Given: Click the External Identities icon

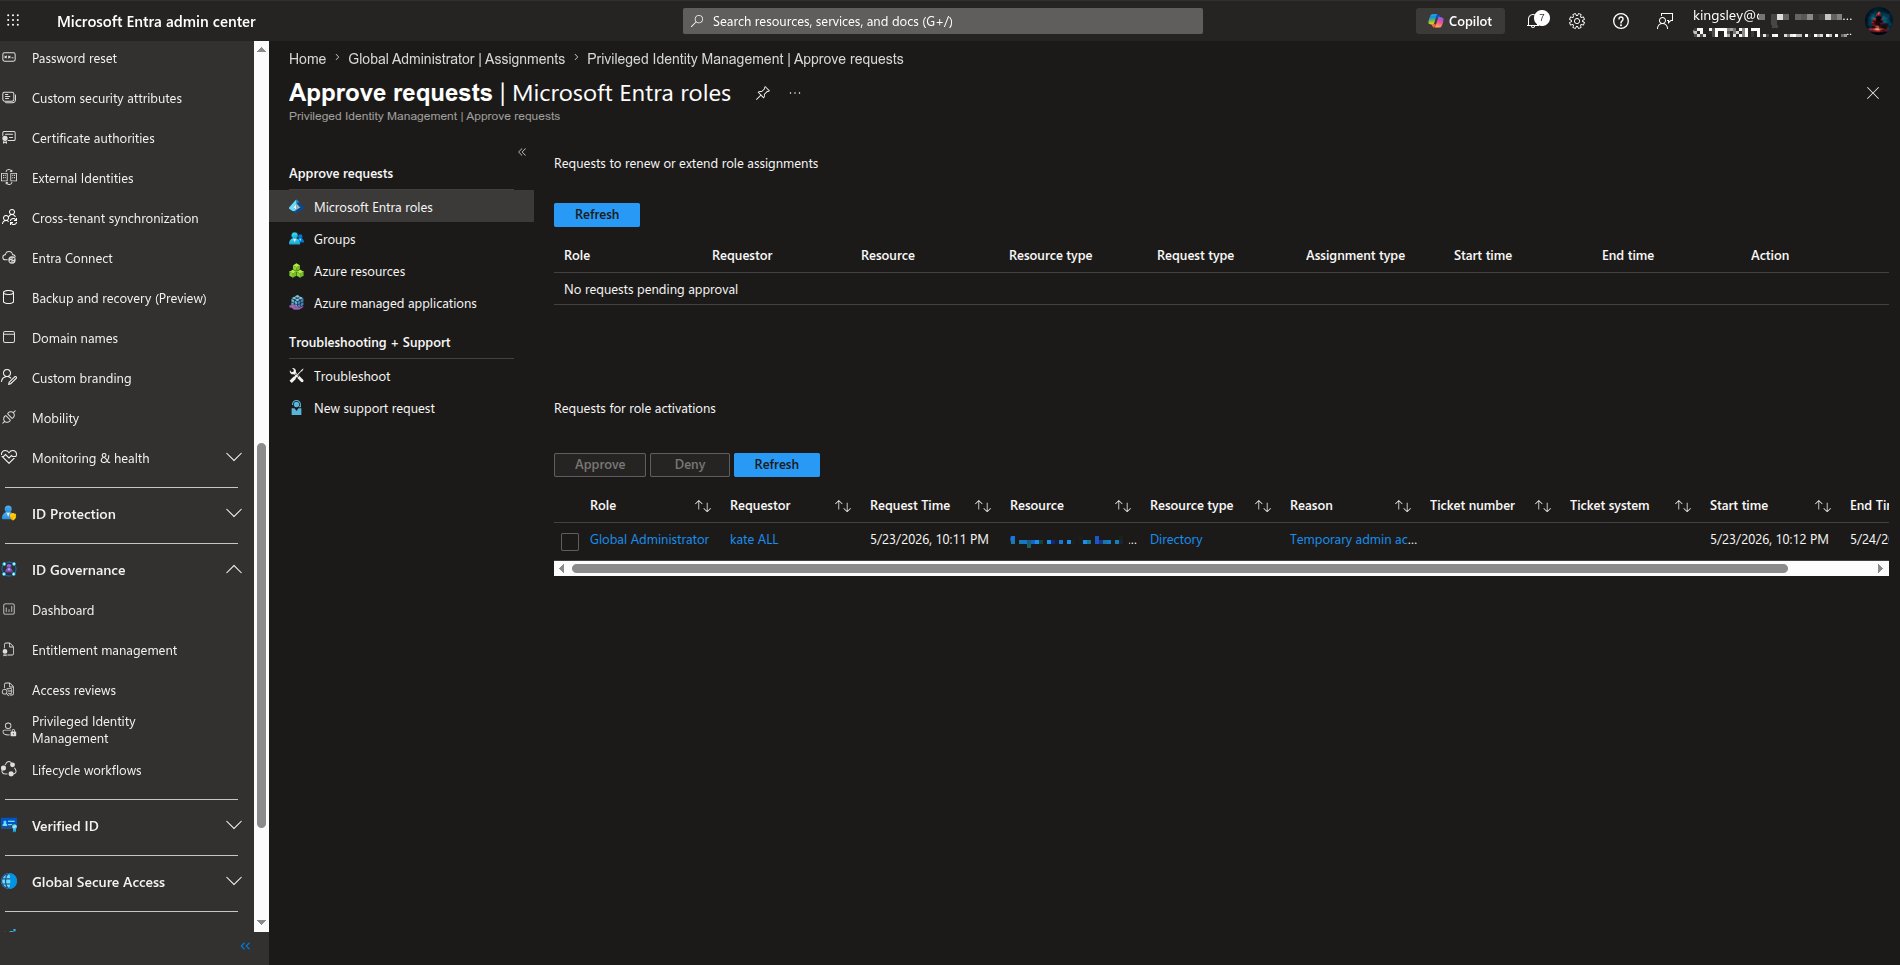Looking at the screenshot, I should pyautogui.click(x=10, y=178).
